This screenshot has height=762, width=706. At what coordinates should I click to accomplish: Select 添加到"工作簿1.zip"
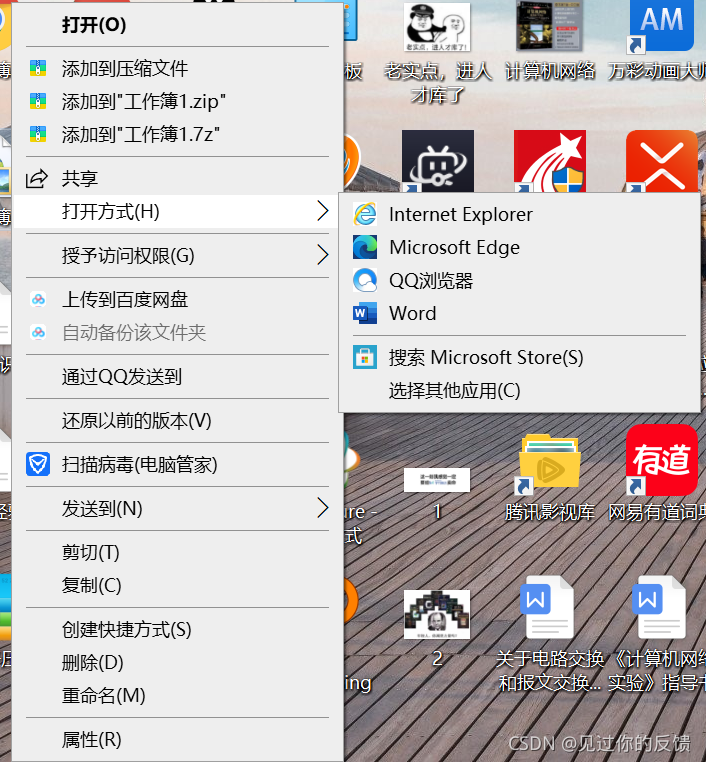tap(177, 101)
